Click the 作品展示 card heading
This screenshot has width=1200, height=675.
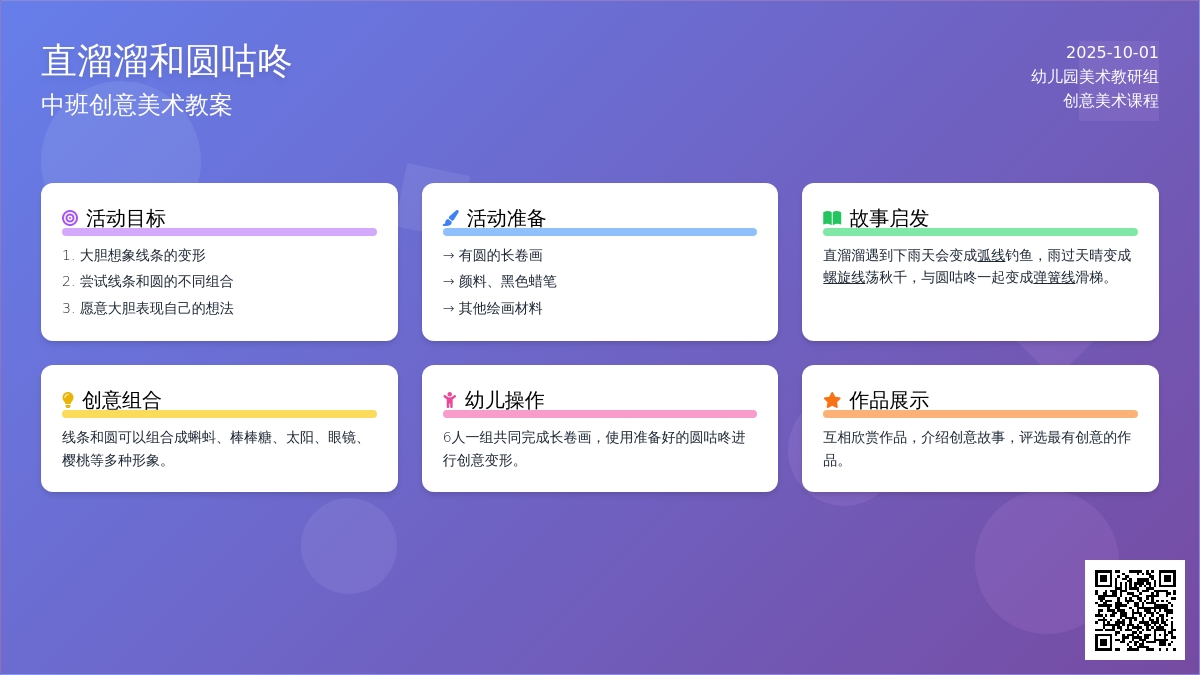(888, 400)
